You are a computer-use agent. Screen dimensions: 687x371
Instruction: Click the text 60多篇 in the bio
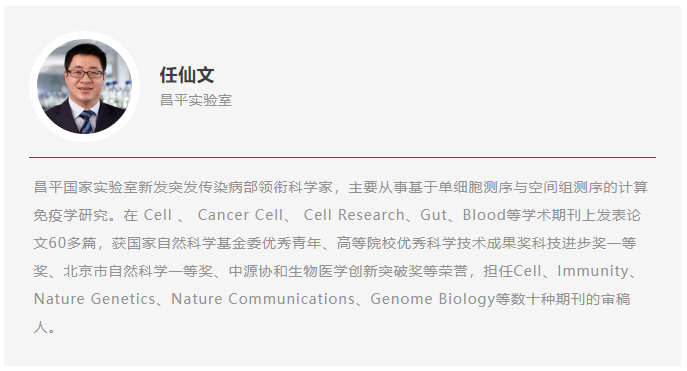pyautogui.click(x=72, y=243)
